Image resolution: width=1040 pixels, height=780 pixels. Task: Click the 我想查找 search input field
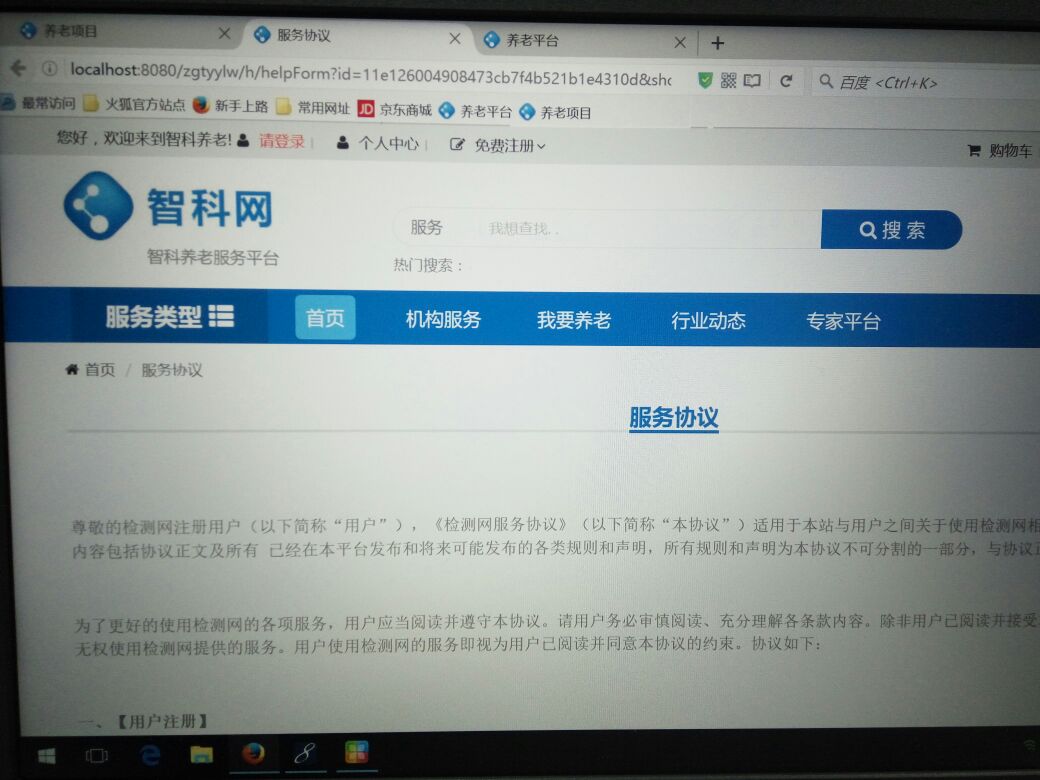click(640, 229)
